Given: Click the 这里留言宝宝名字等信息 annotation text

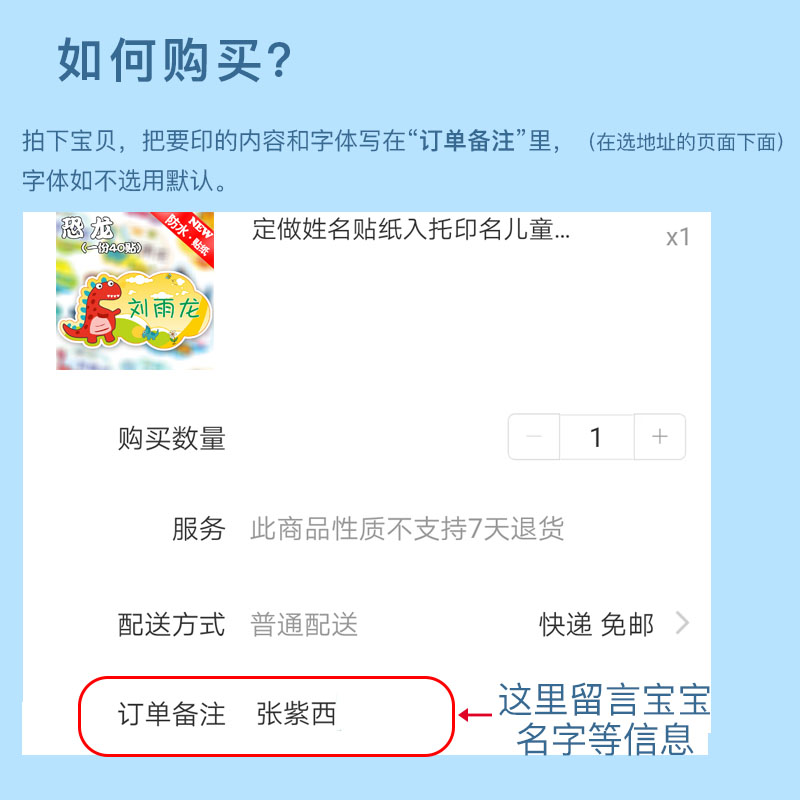Looking at the screenshot, I should tap(604, 719).
